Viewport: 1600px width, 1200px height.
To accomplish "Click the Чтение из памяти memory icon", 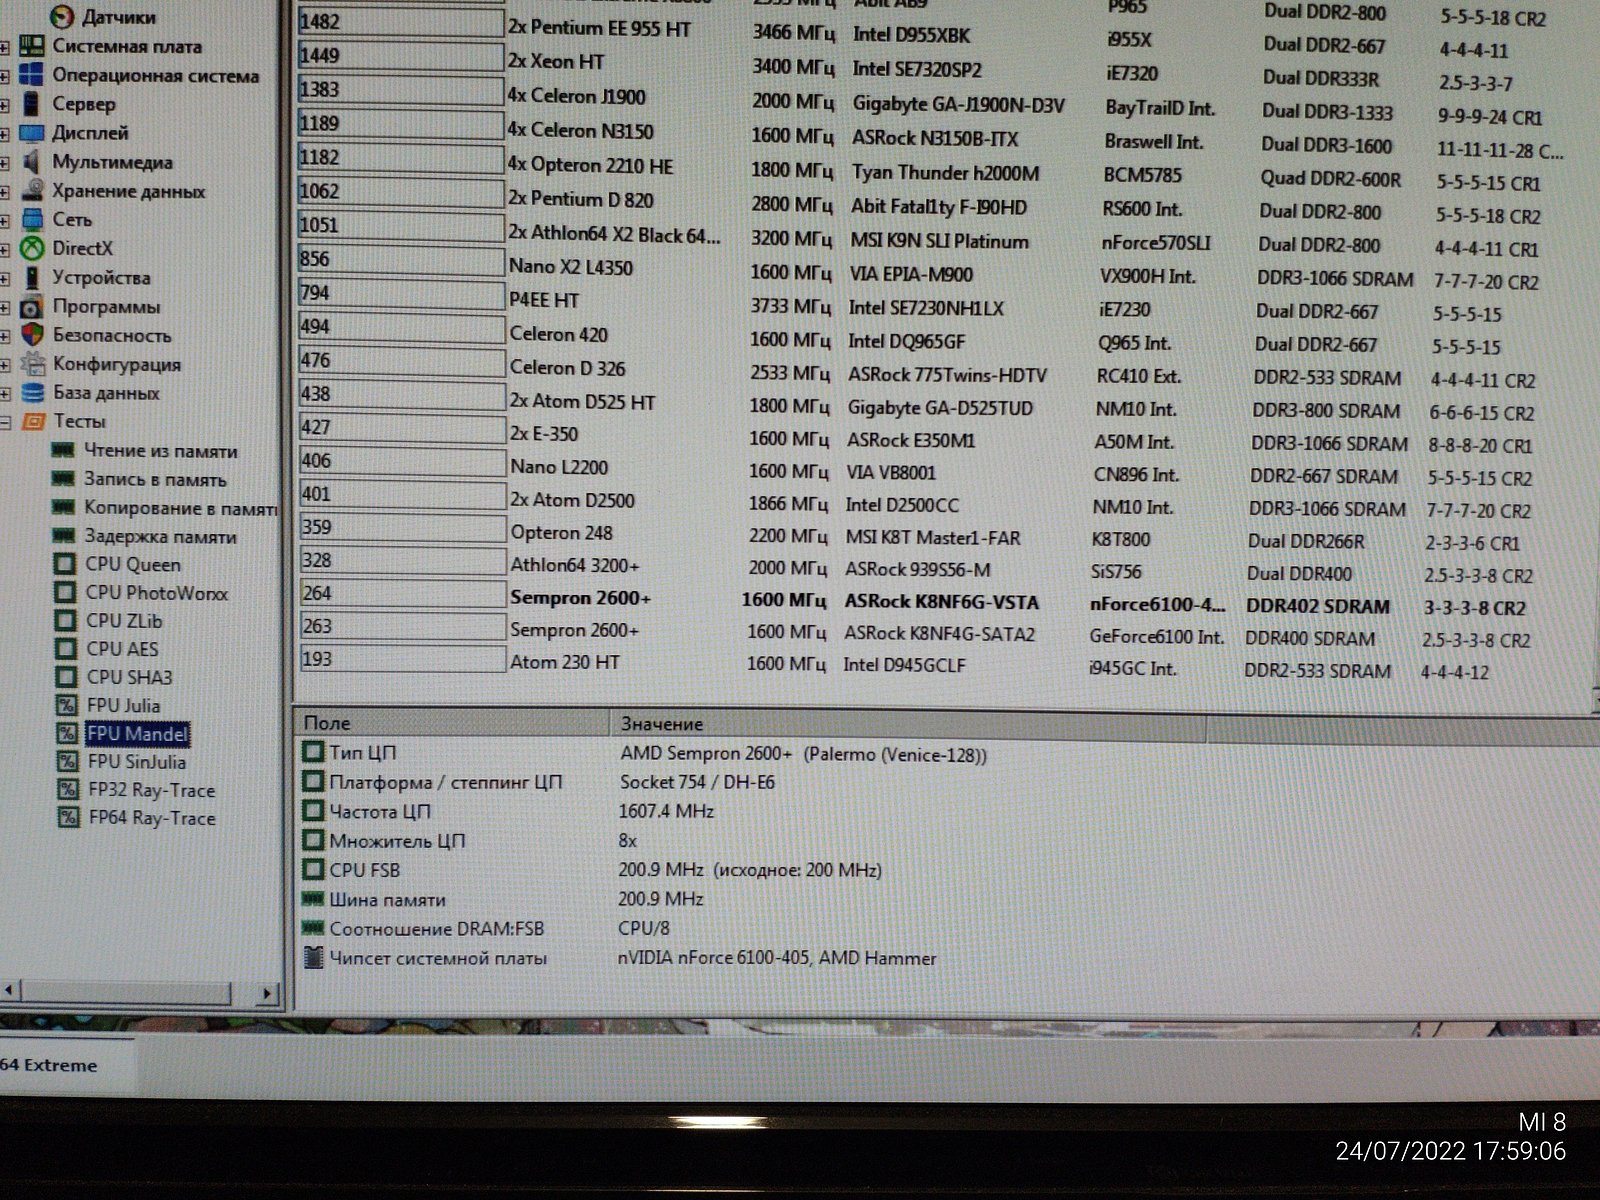I will (64, 451).
